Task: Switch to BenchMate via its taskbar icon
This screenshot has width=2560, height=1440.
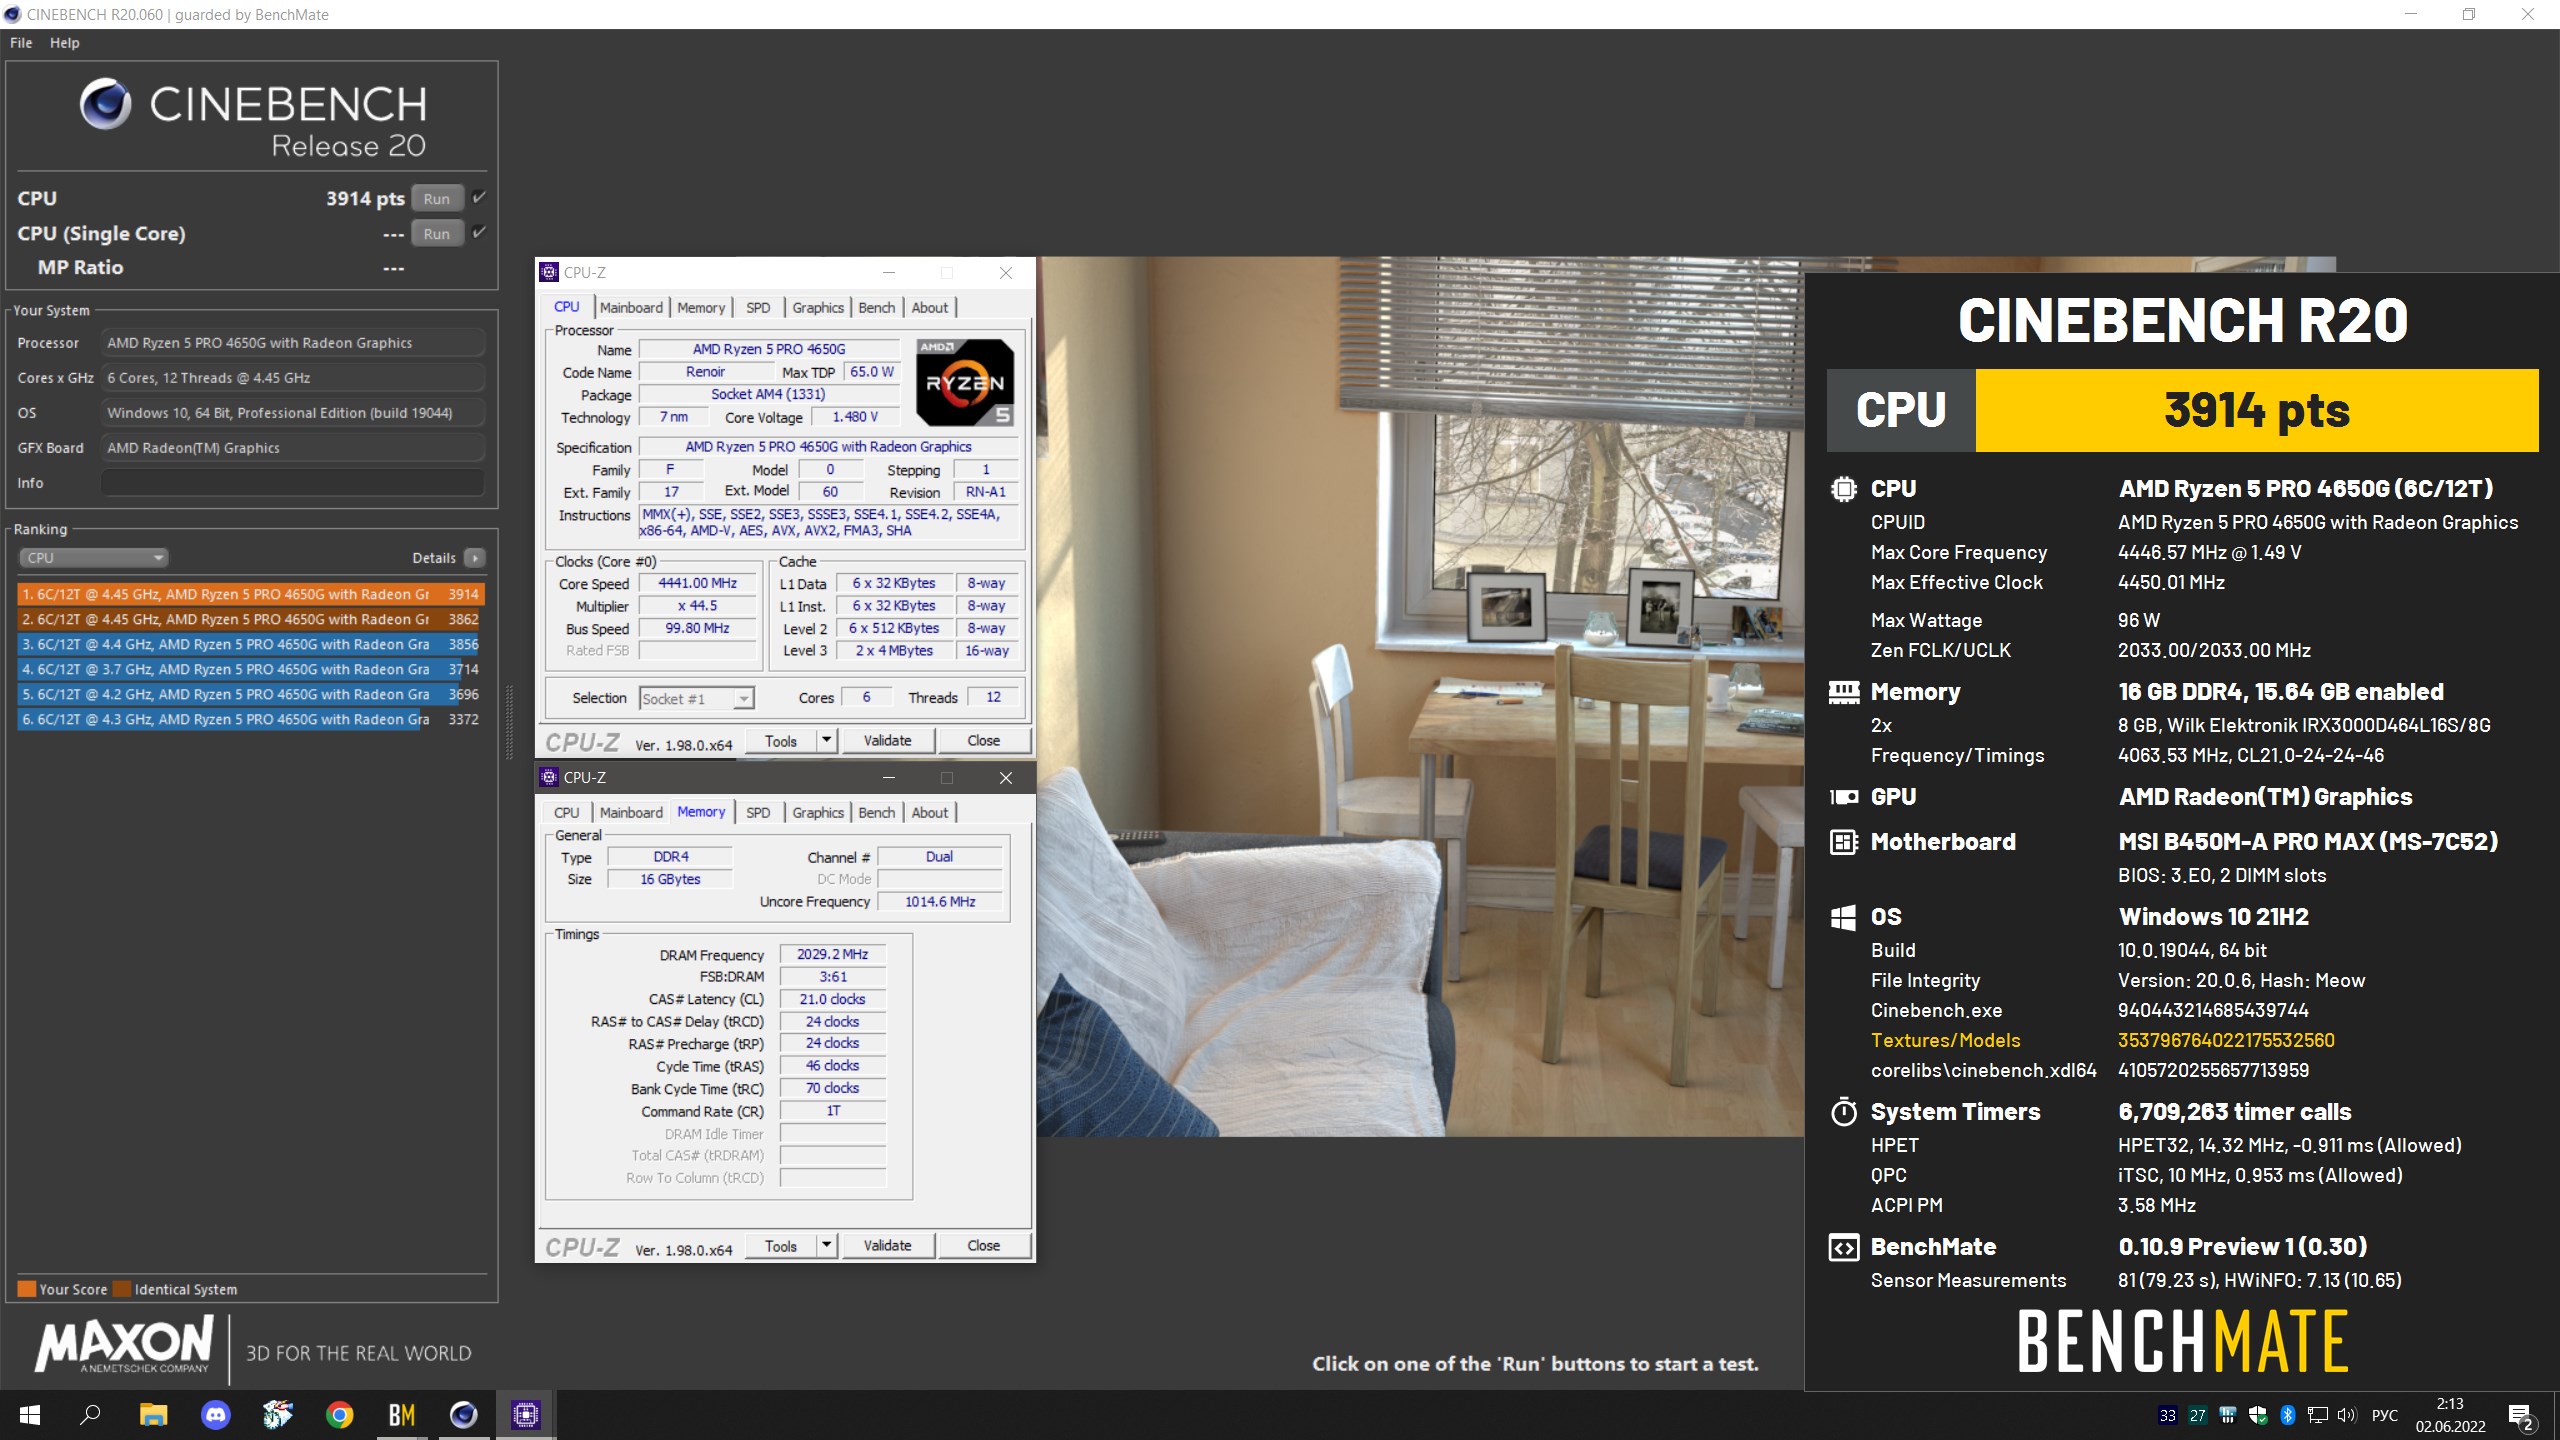Action: [x=401, y=1415]
